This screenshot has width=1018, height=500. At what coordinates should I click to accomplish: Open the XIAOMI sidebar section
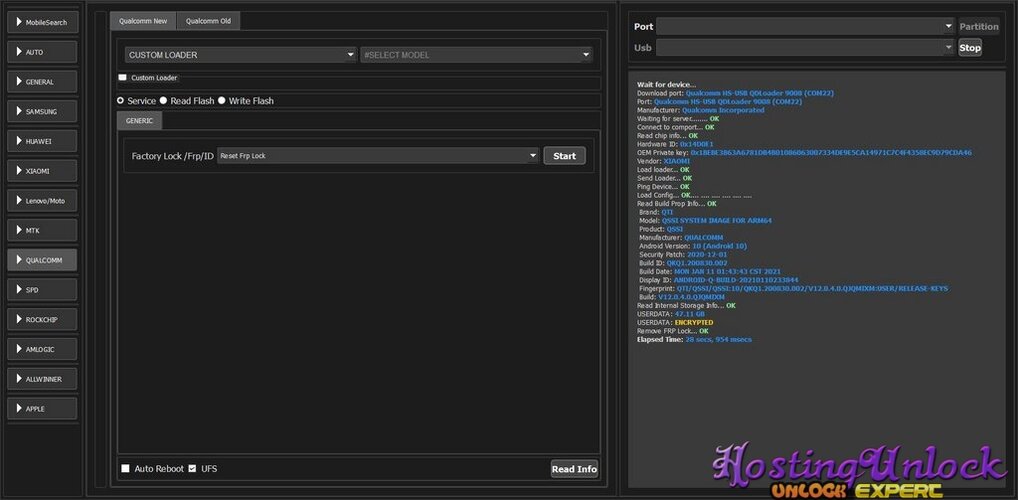tap(42, 171)
